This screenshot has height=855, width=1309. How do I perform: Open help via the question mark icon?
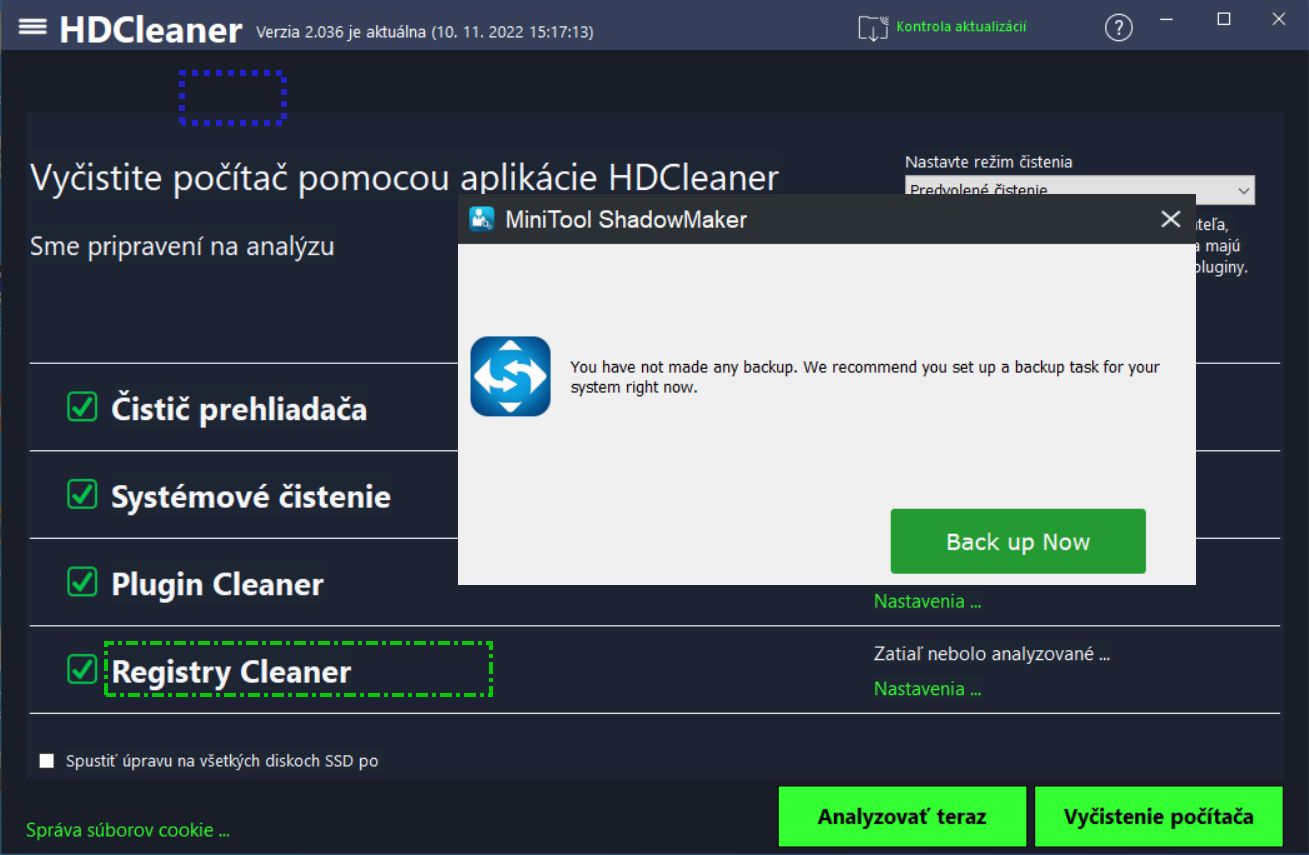[1118, 28]
